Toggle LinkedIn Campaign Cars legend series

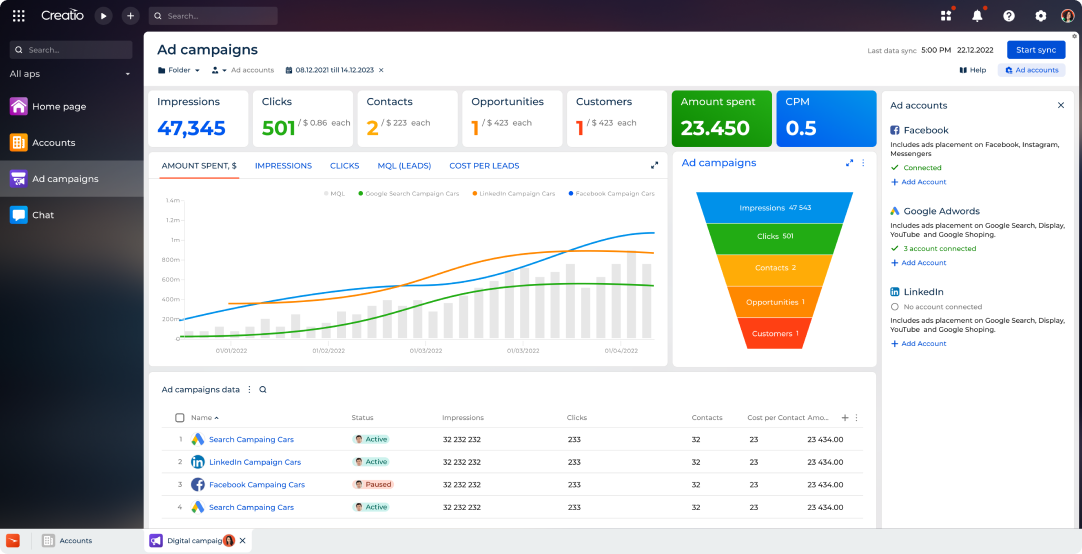516,194
